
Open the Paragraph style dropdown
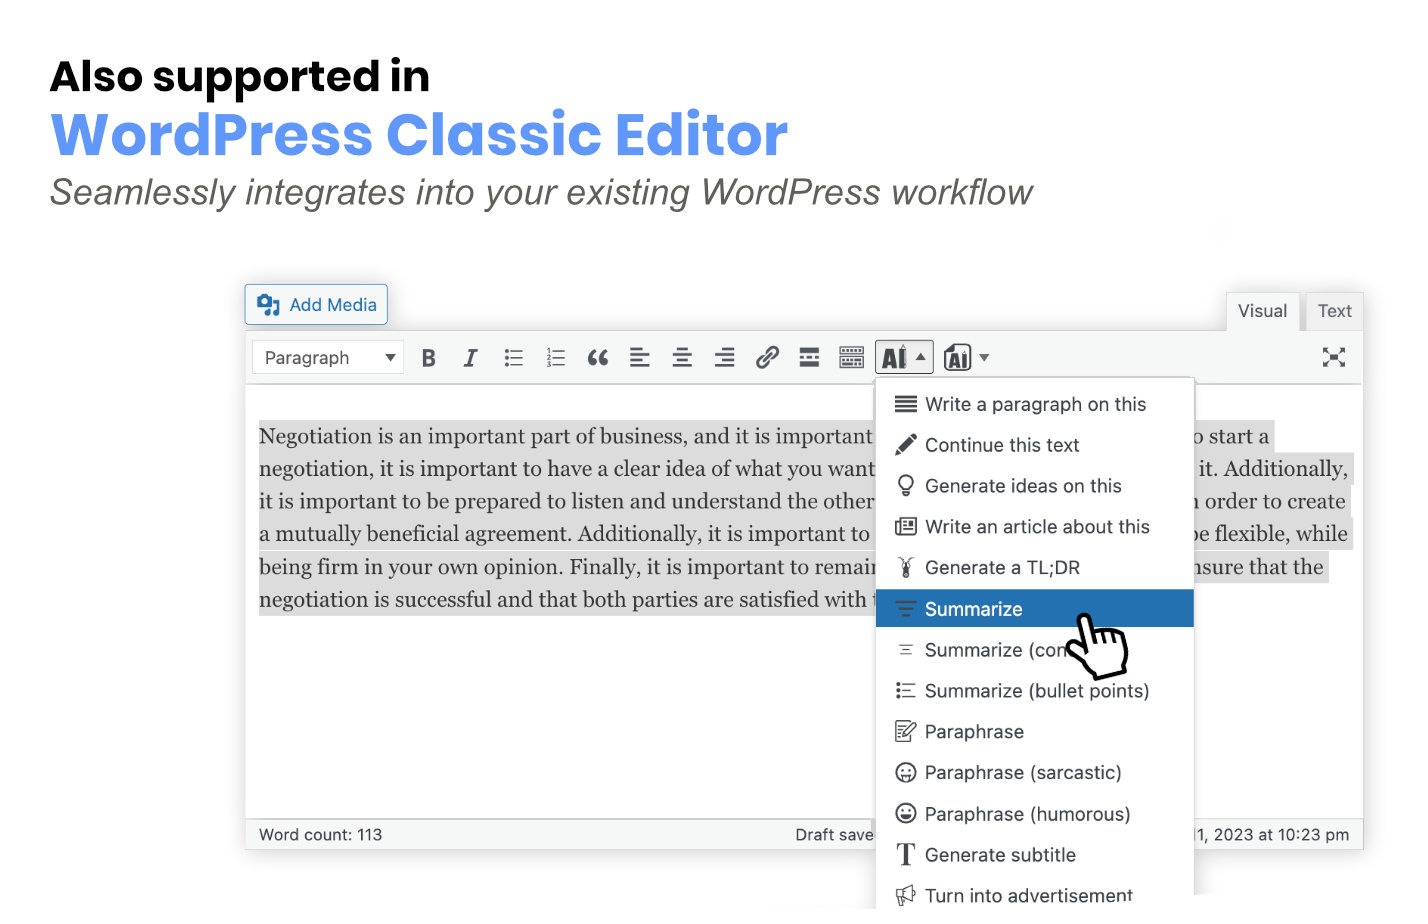pos(327,357)
